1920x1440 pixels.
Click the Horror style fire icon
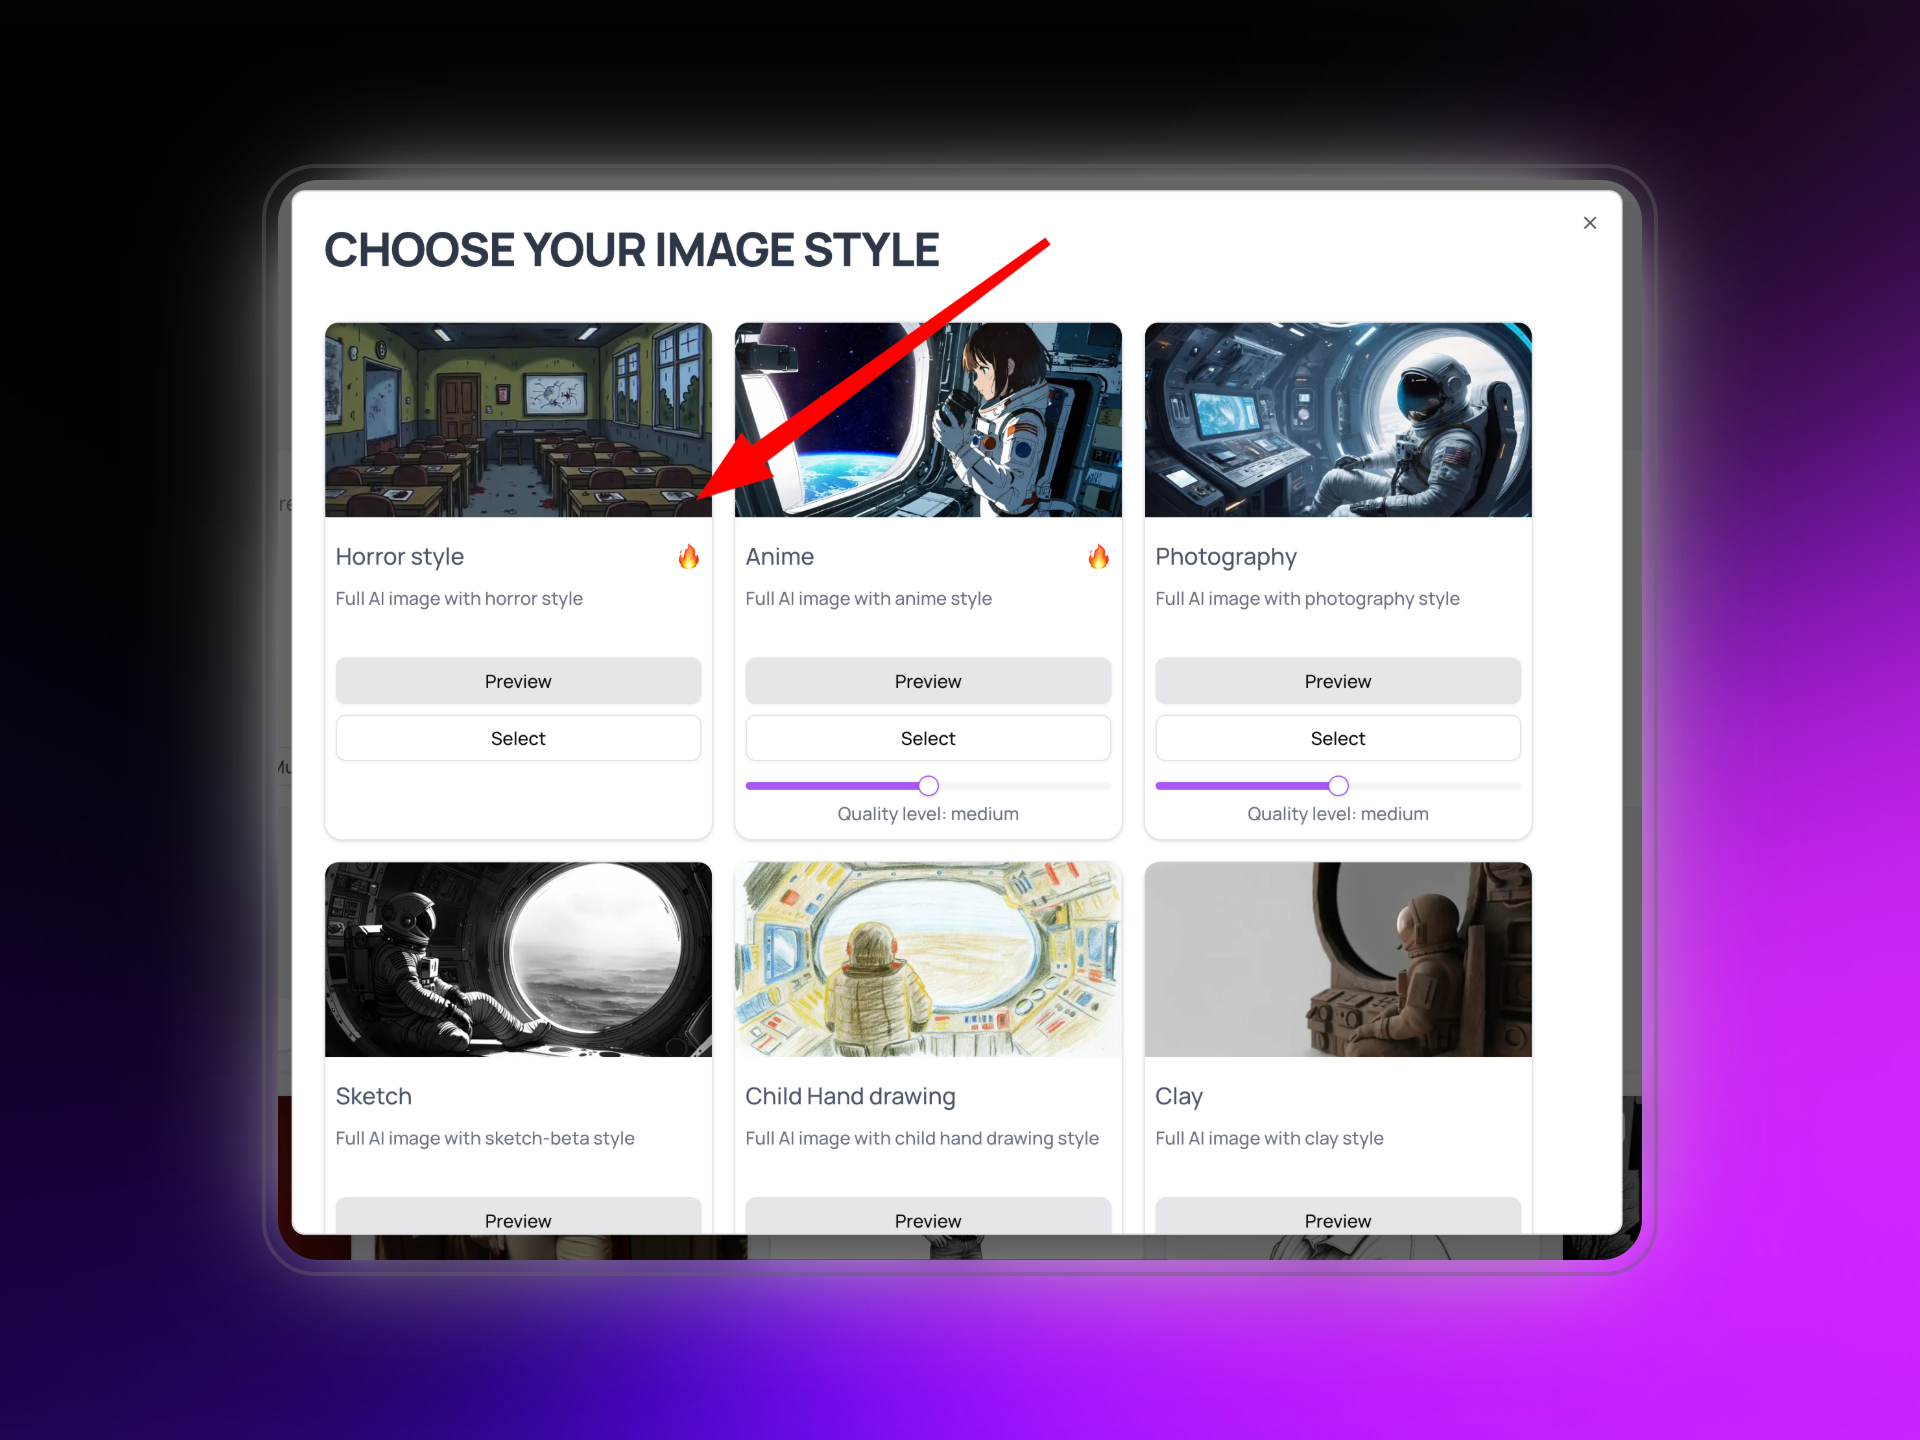[x=688, y=557]
